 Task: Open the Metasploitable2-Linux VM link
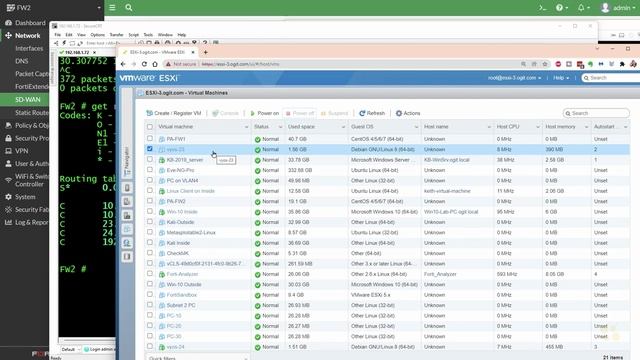click(x=191, y=233)
